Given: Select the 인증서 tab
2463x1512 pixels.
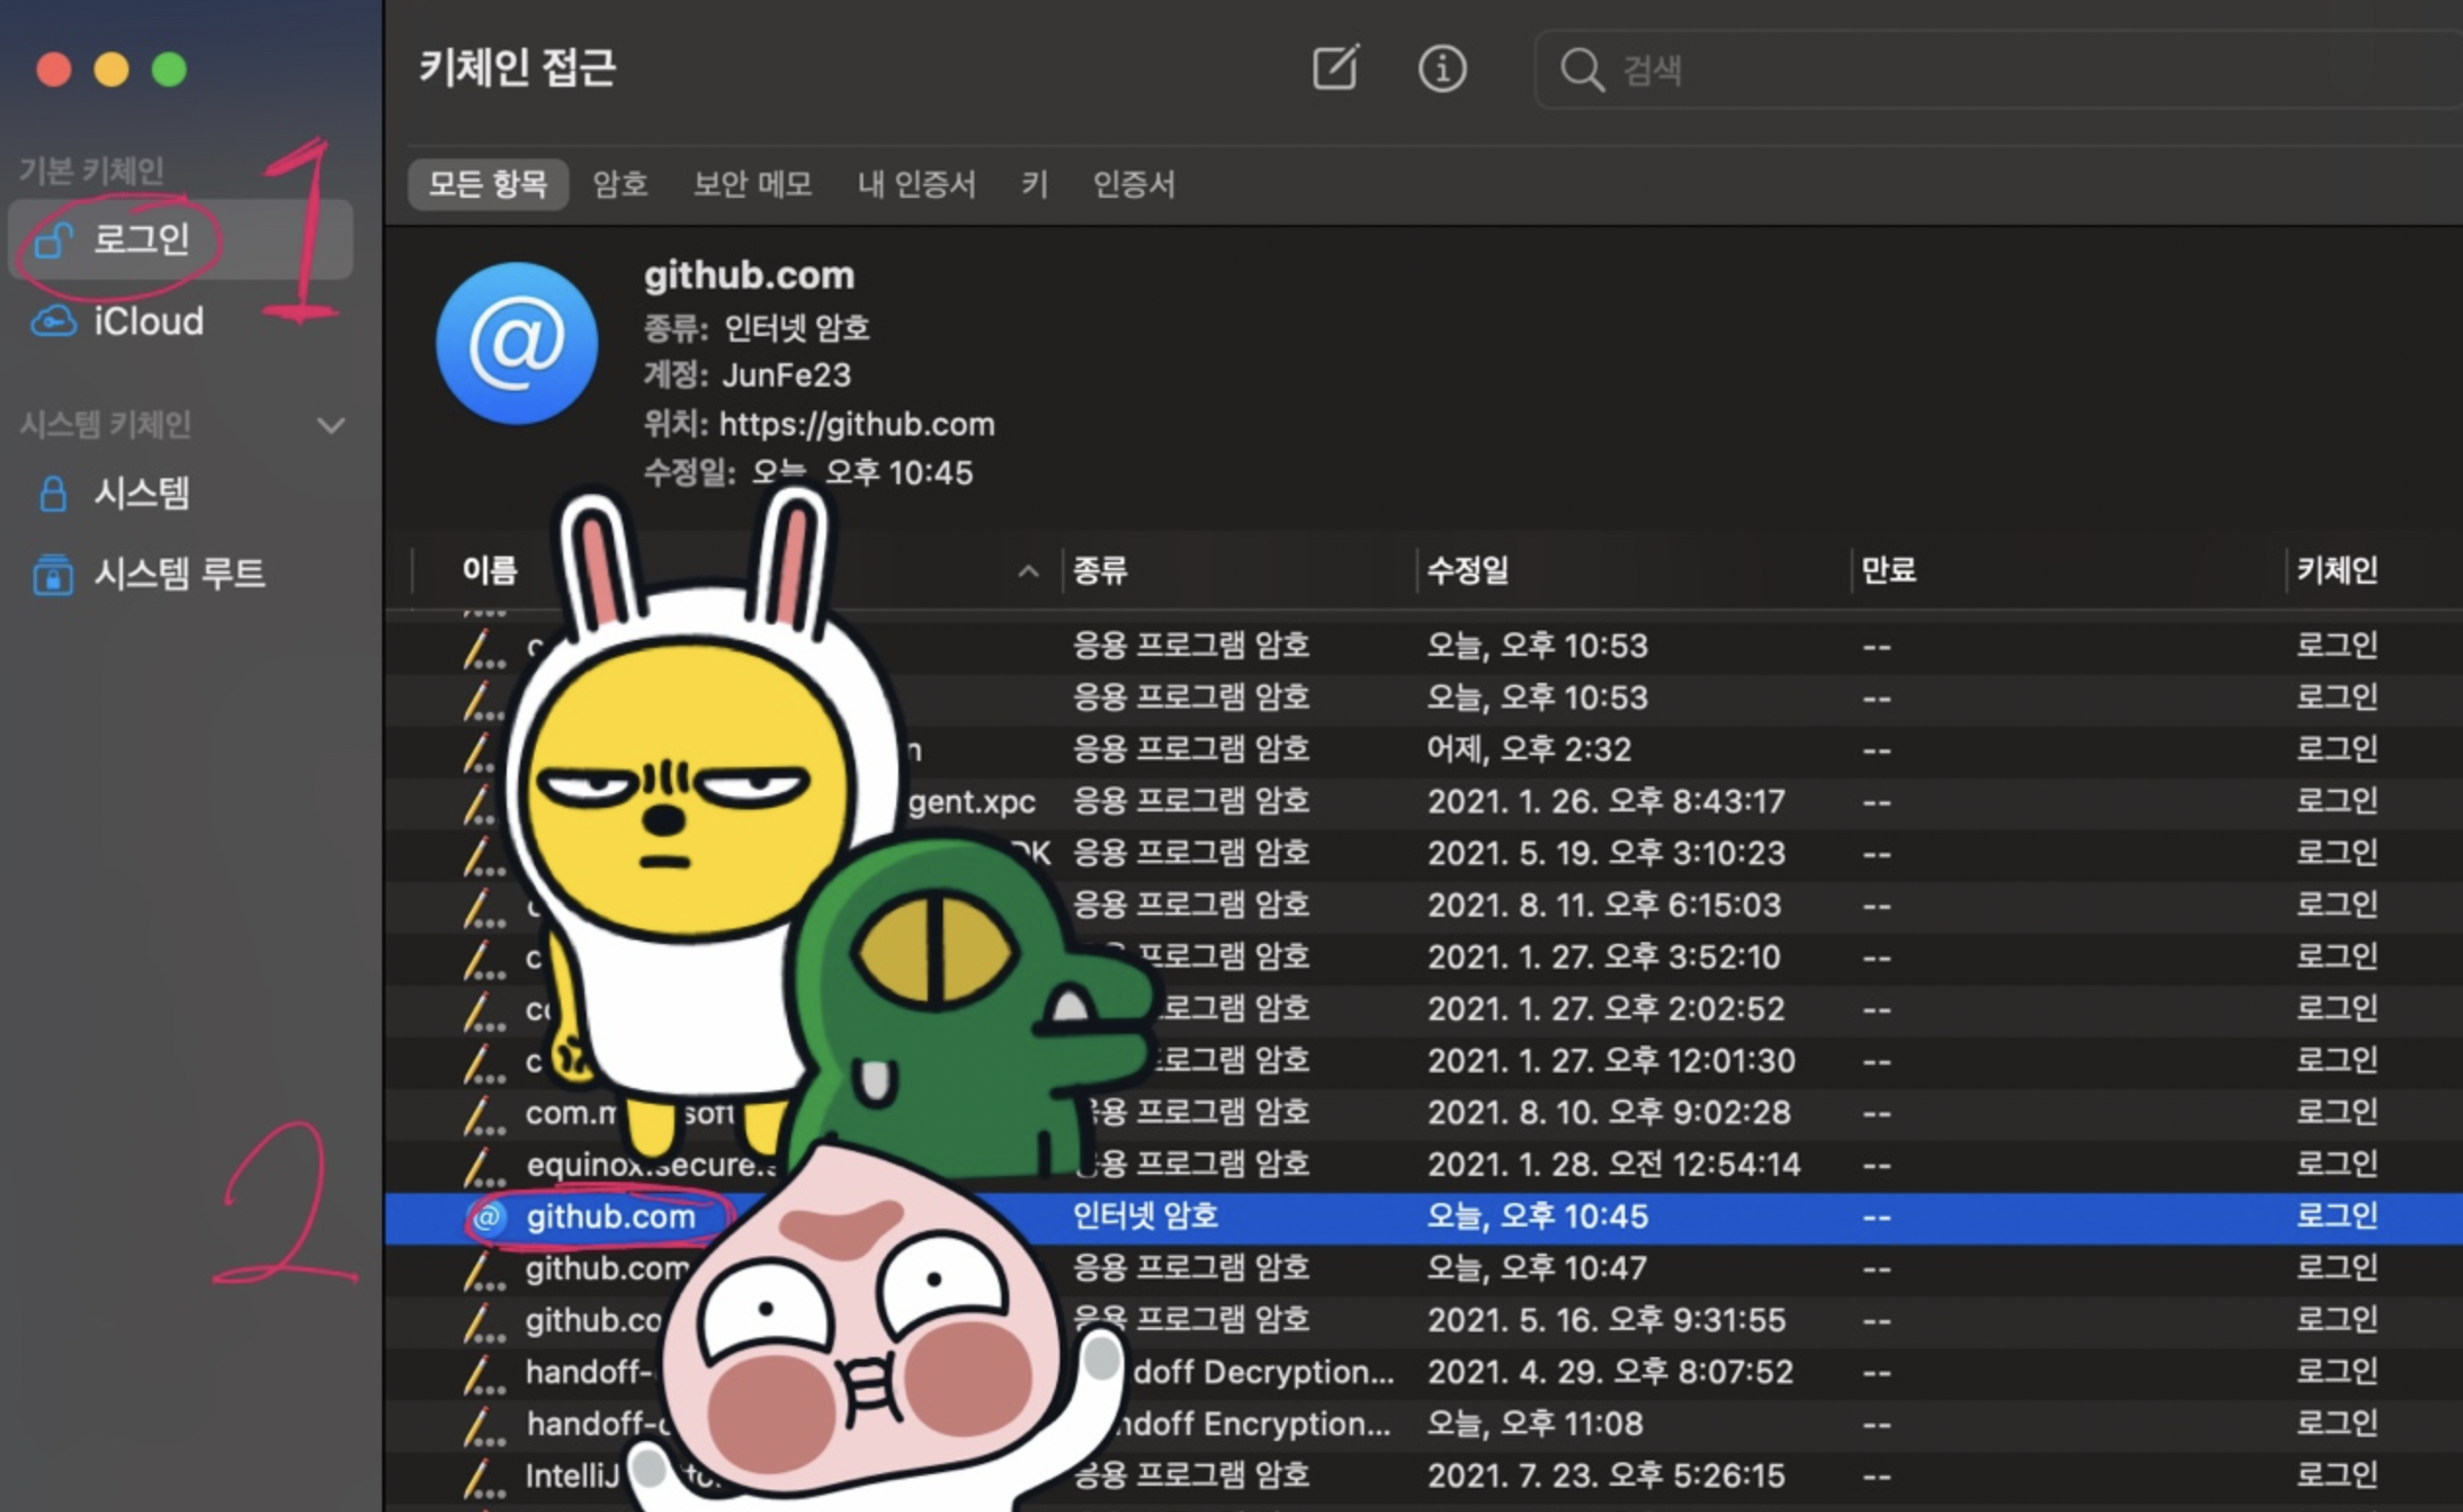Looking at the screenshot, I should [x=1133, y=184].
